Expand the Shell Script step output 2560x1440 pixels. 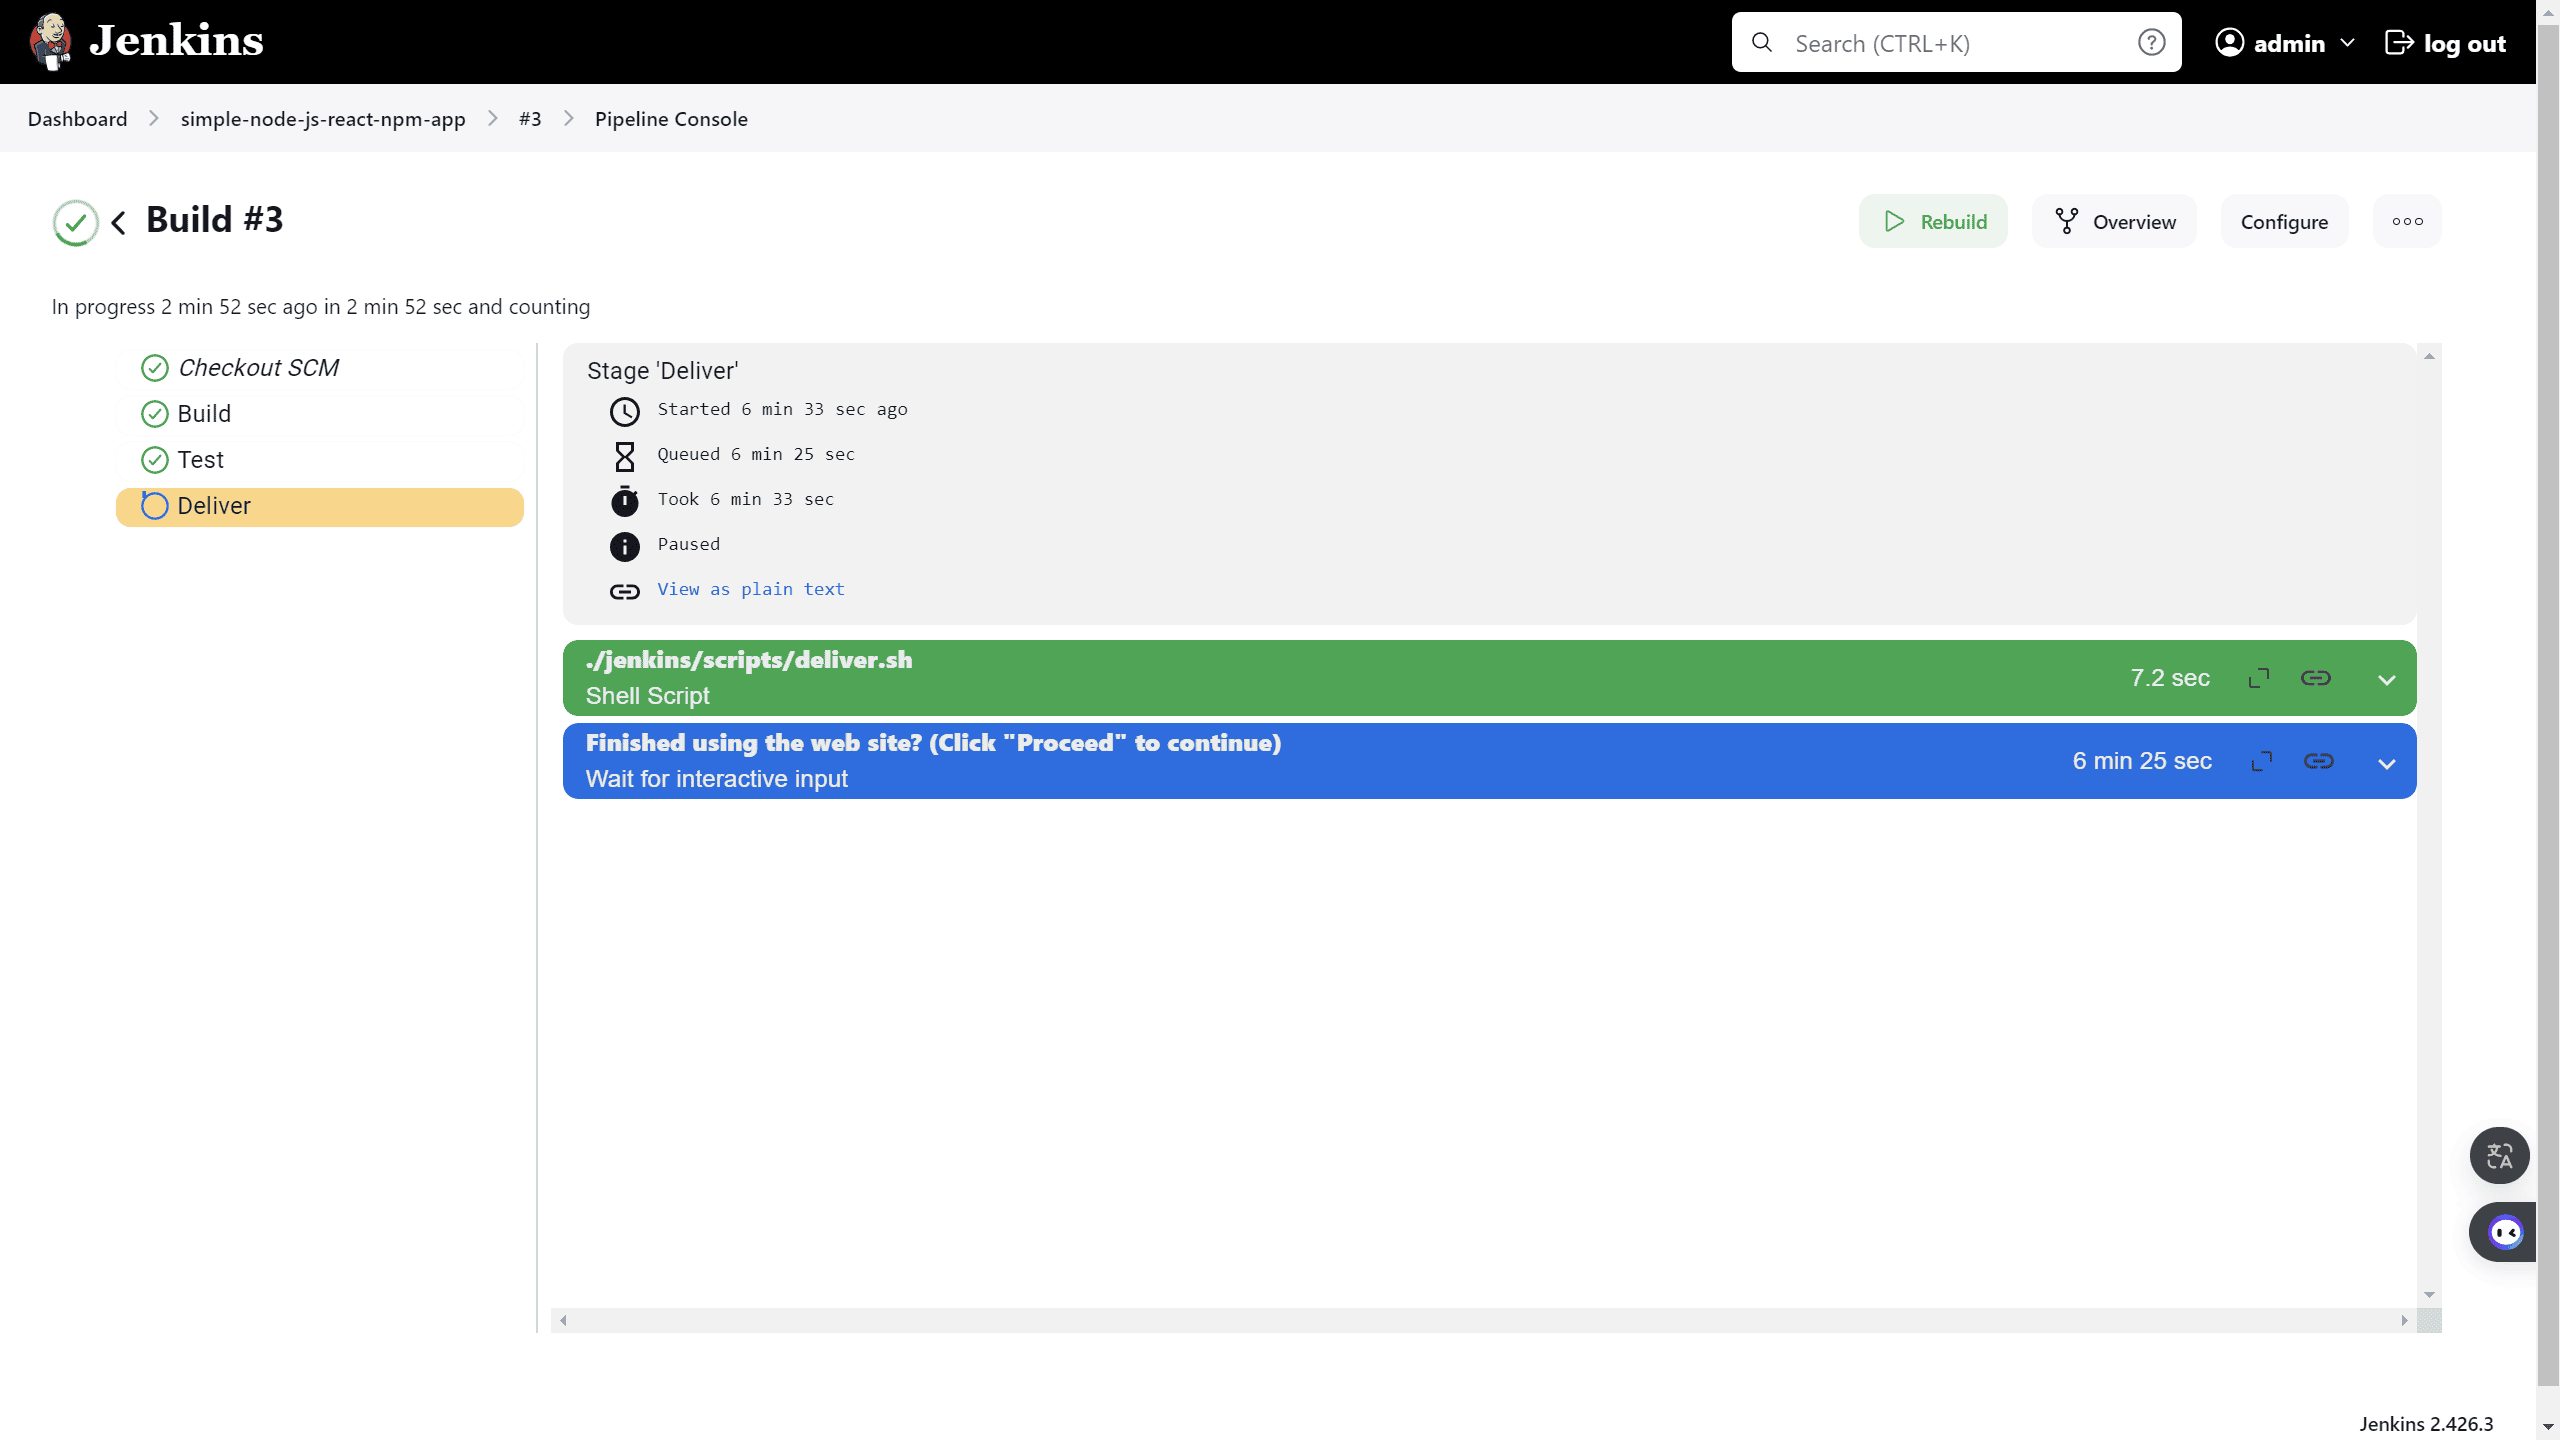point(2388,677)
